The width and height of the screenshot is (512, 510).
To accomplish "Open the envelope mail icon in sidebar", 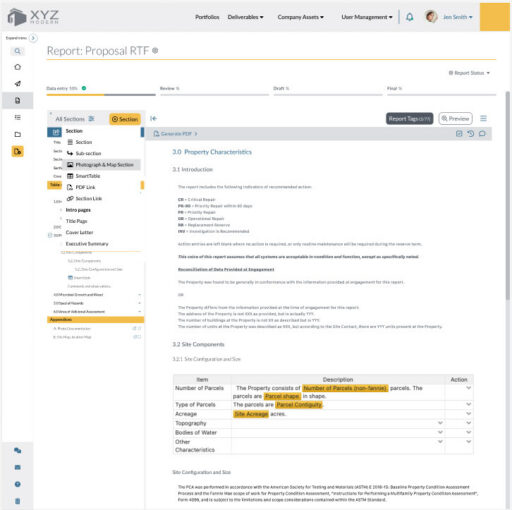I will point(17,467).
